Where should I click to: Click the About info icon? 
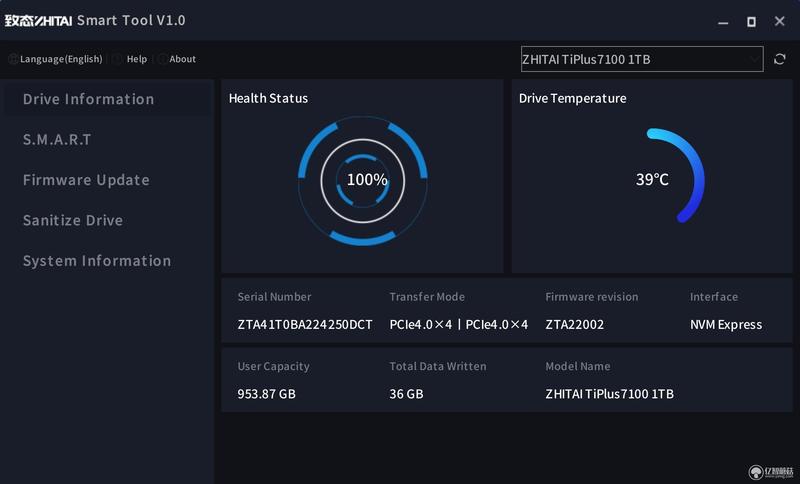(162, 59)
